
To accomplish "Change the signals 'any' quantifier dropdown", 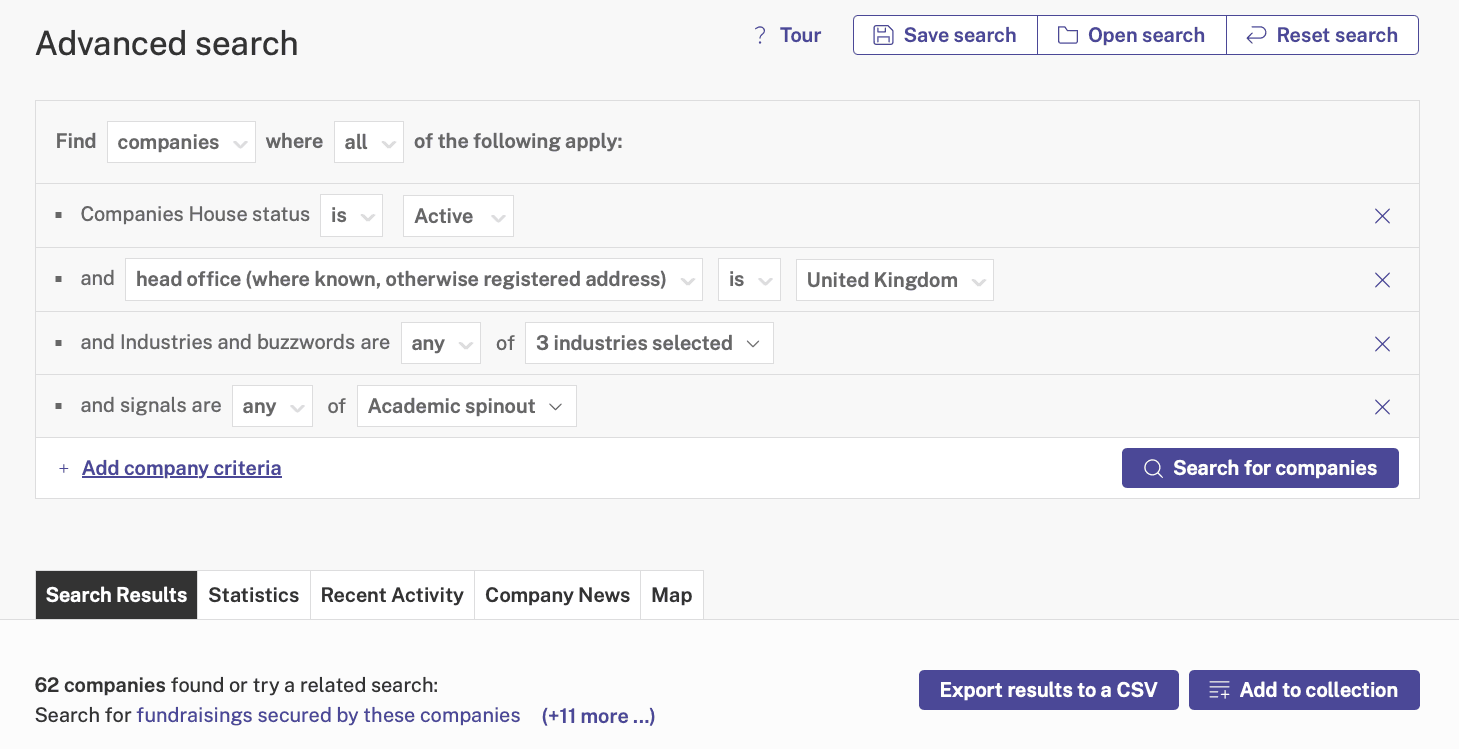I will click(272, 406).
